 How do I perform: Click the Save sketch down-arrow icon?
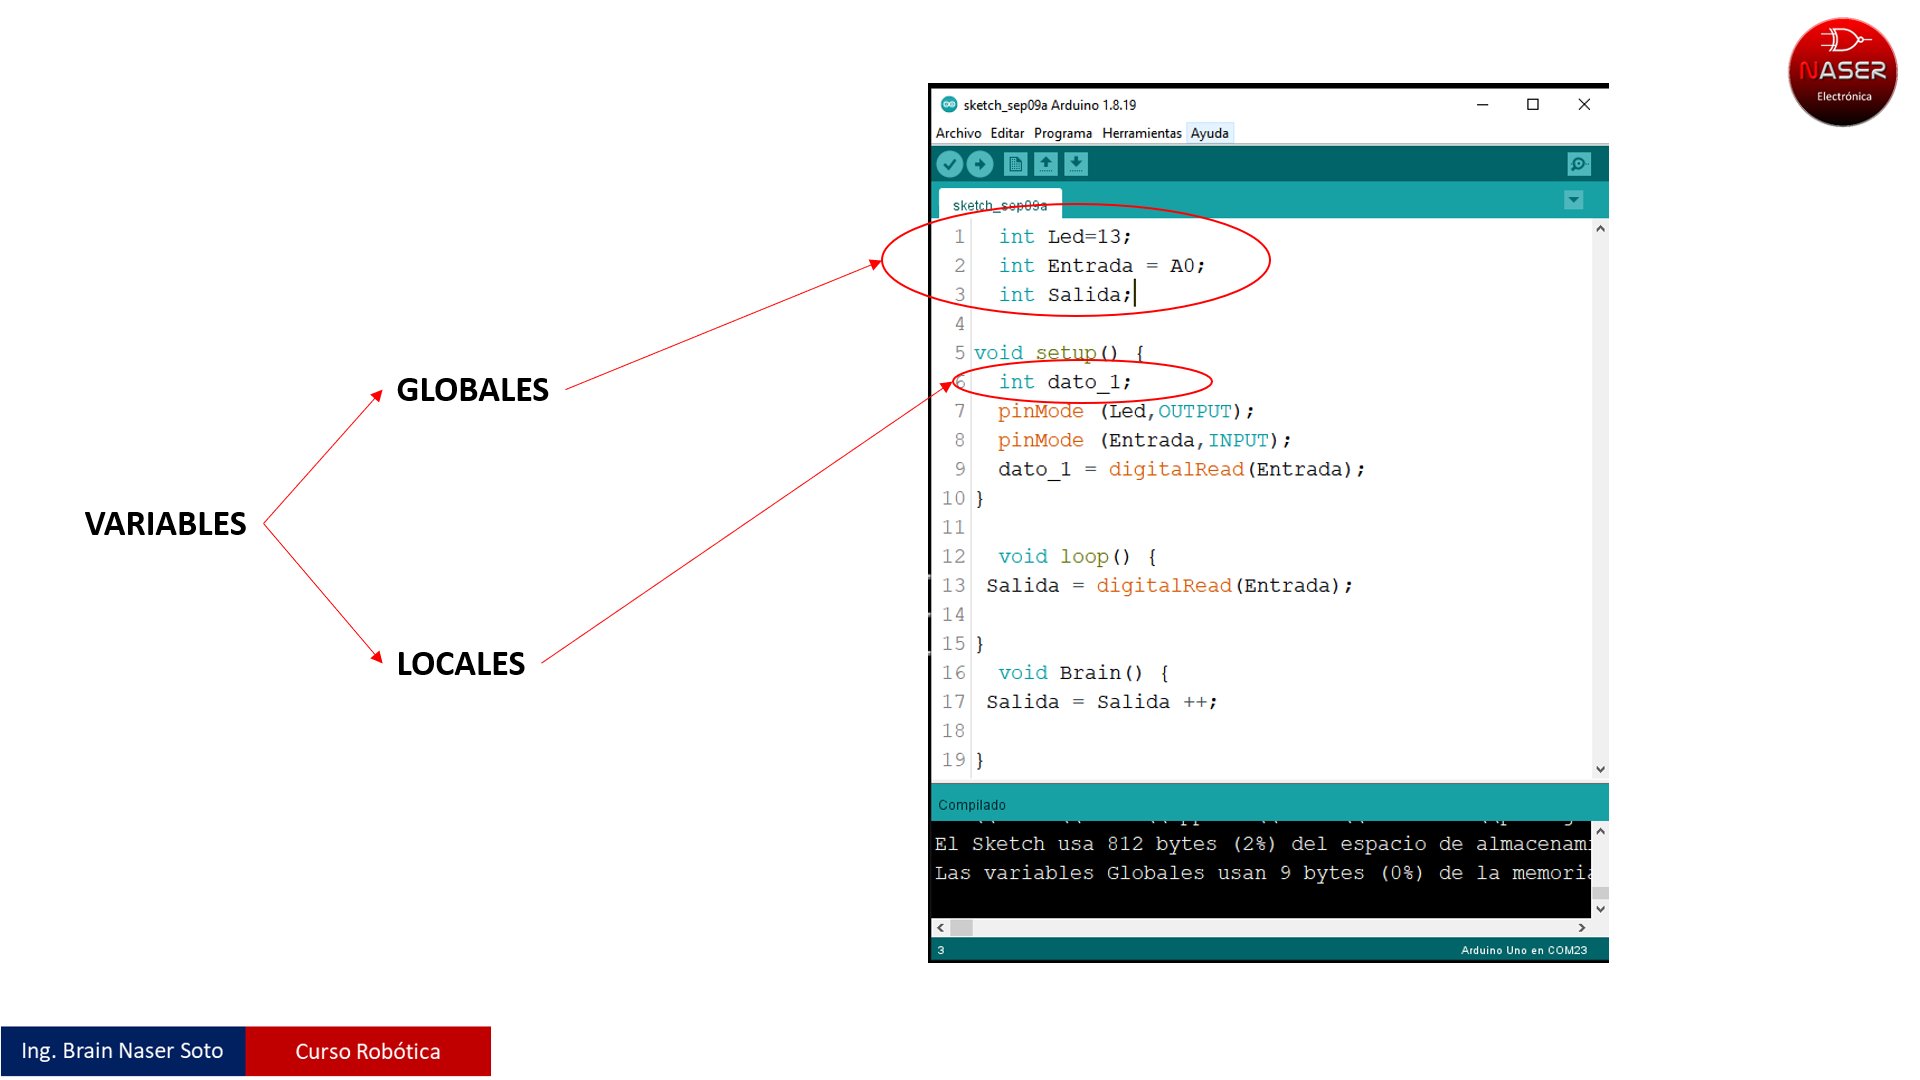click(1076, 164)
